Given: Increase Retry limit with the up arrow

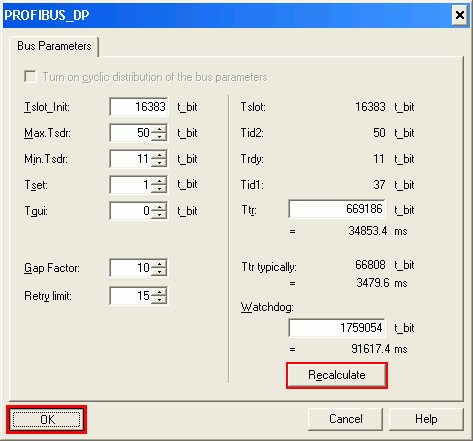Looking at the screenshot, I should (x=159, y=292).
